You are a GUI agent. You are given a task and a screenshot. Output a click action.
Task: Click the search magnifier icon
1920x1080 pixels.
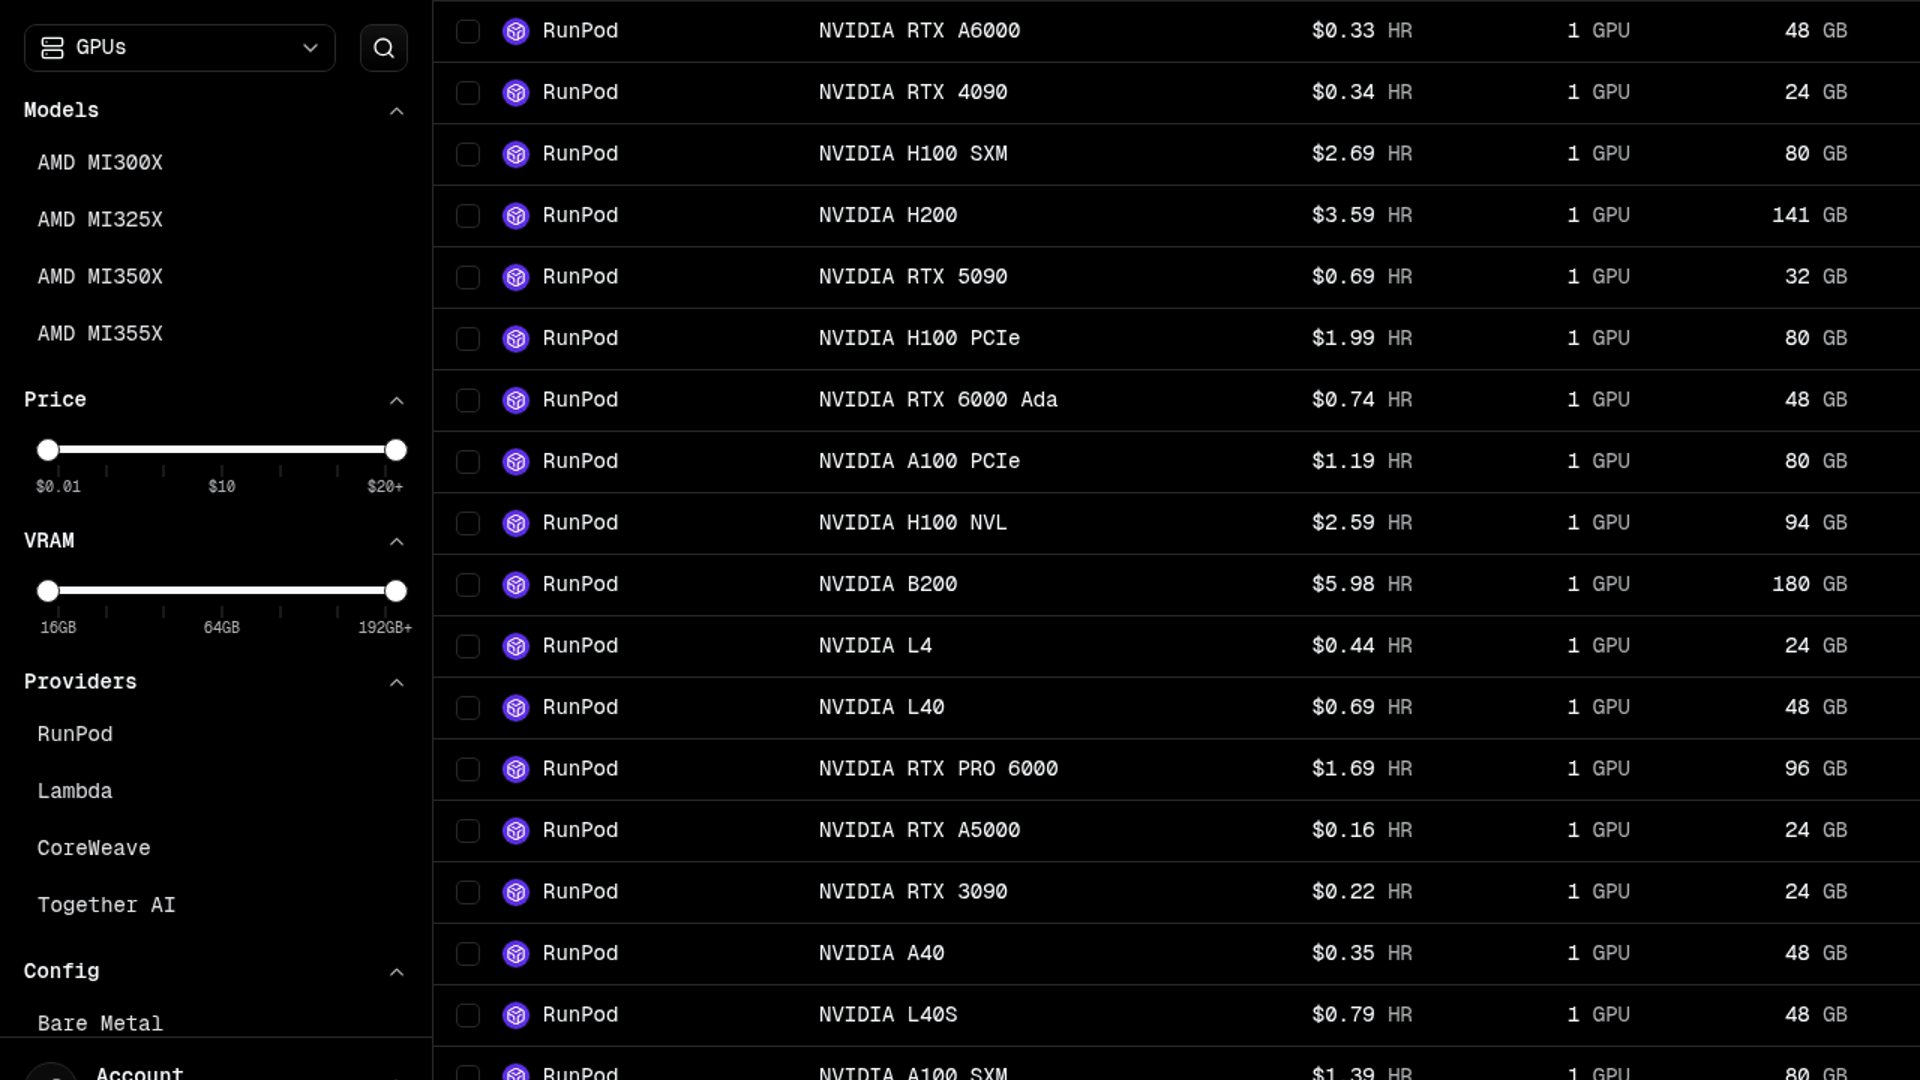(x=383, y=48)
